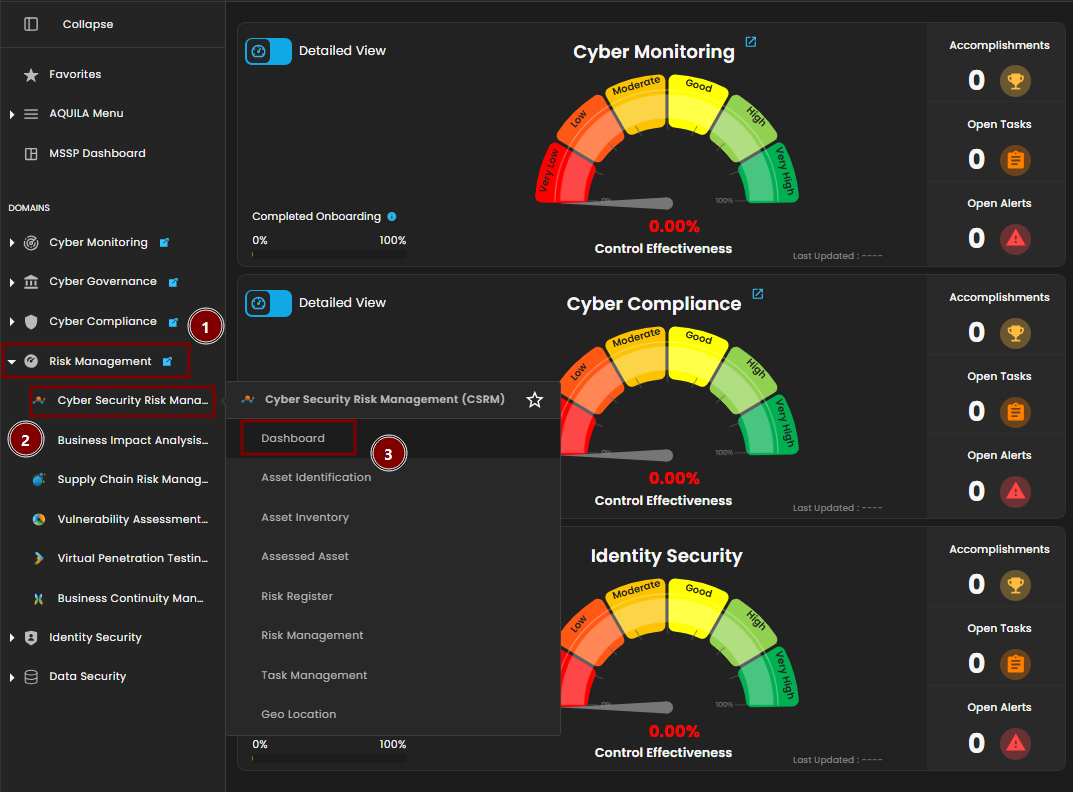This screenshot has height=792, width=1073.
Task: Click the Collapse sidebar icon
Action: point(31,24)
